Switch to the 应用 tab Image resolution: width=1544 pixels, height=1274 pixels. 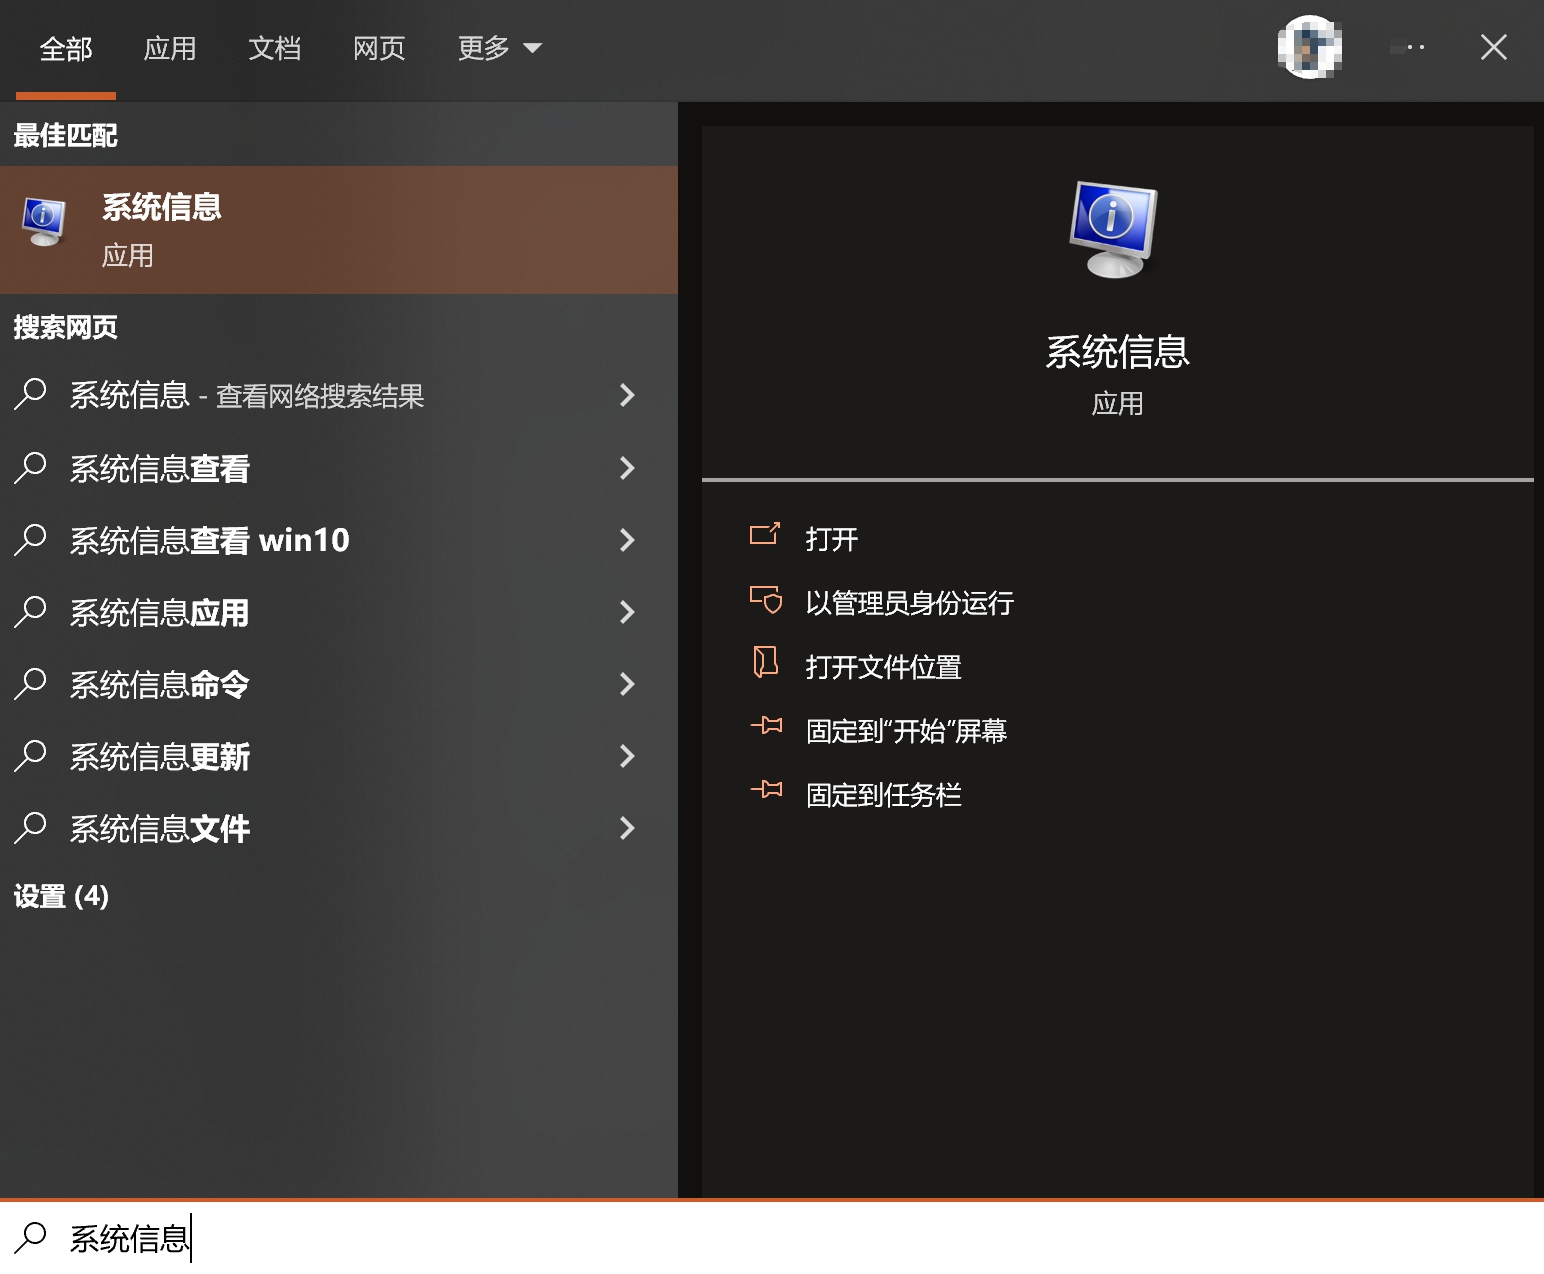[x=171, y=48]
